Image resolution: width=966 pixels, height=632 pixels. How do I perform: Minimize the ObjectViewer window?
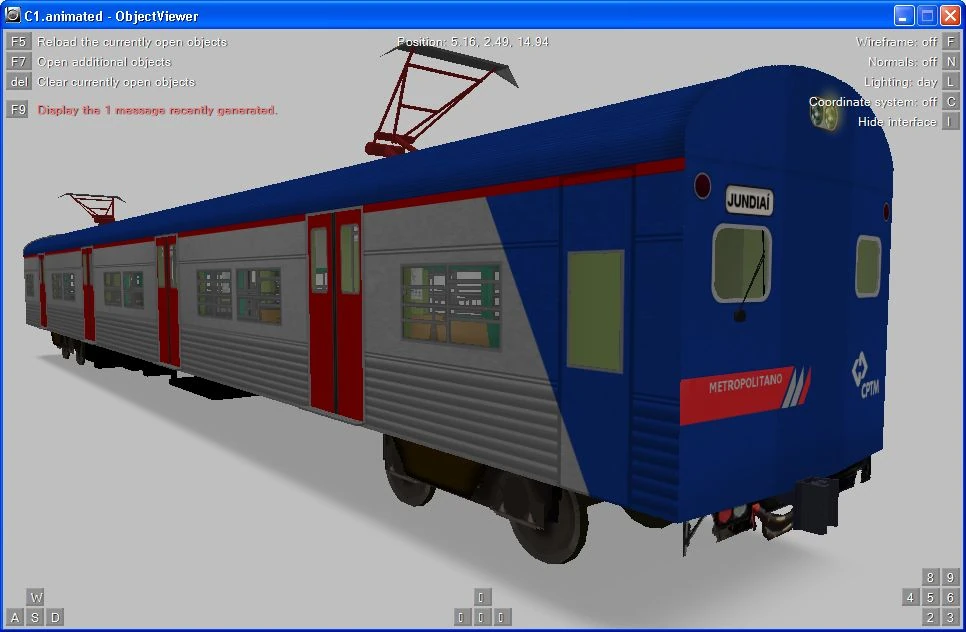(904, 15)
